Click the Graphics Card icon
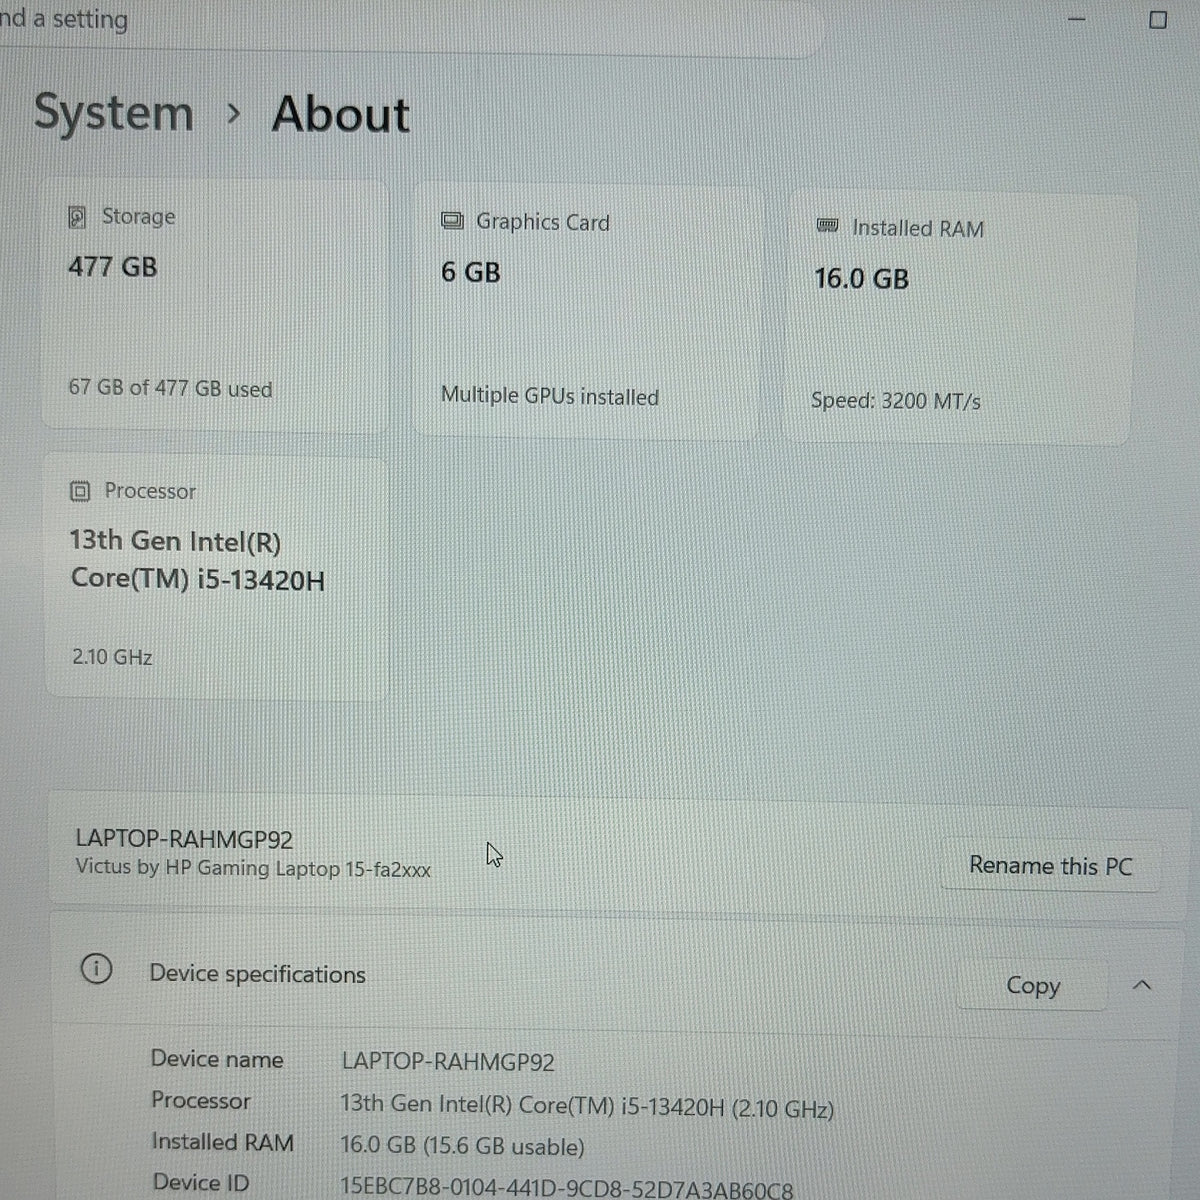 (452, 221)
